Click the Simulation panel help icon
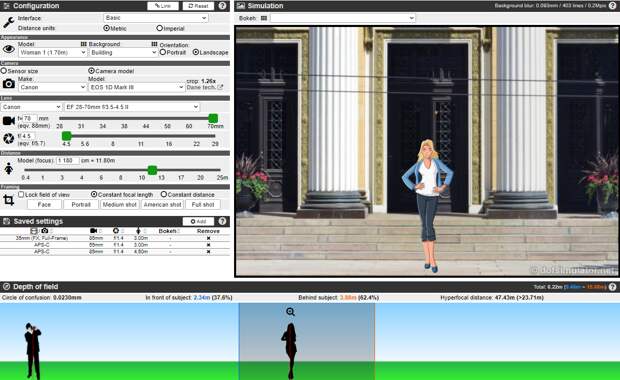The width and height of the screenshot is (620, 380). click(x=612, y=6)
